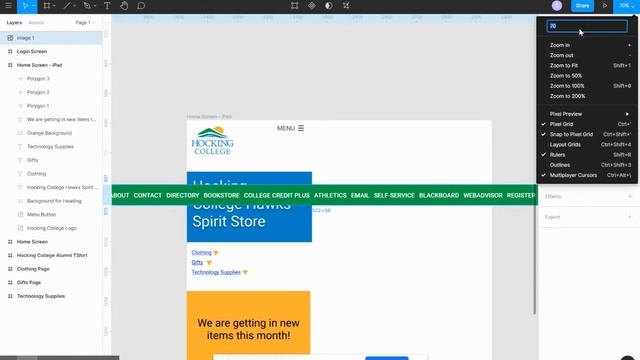Choose Zoom in from menu
640x360 pixels.
tap(588, 45)
